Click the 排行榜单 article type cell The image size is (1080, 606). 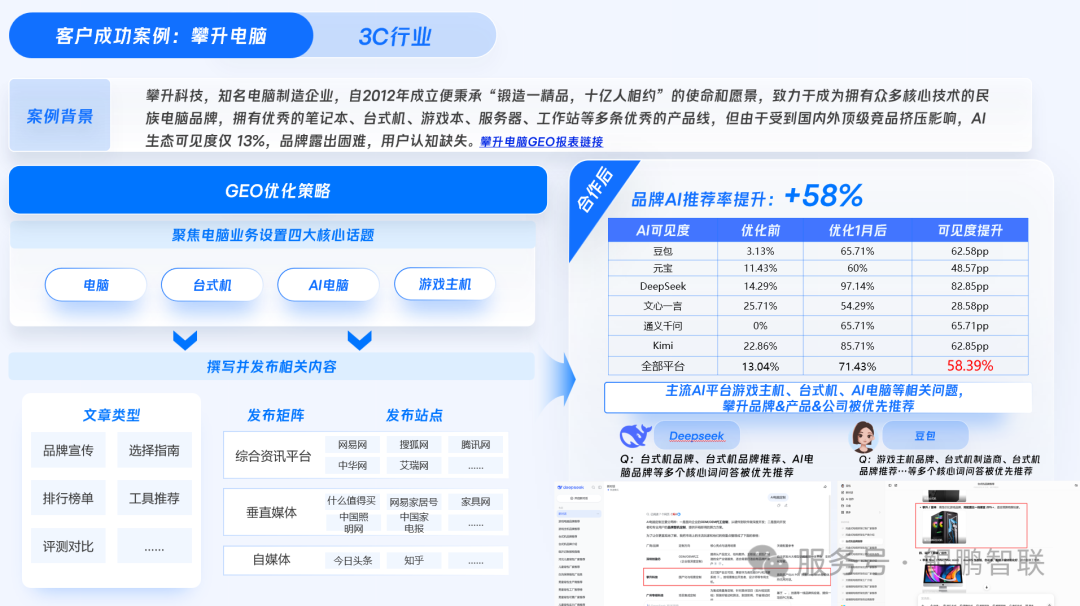click(68, 498)
